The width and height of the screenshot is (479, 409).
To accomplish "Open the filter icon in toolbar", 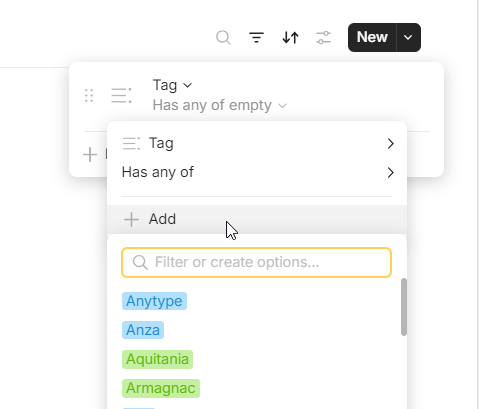I will point(256,37).
